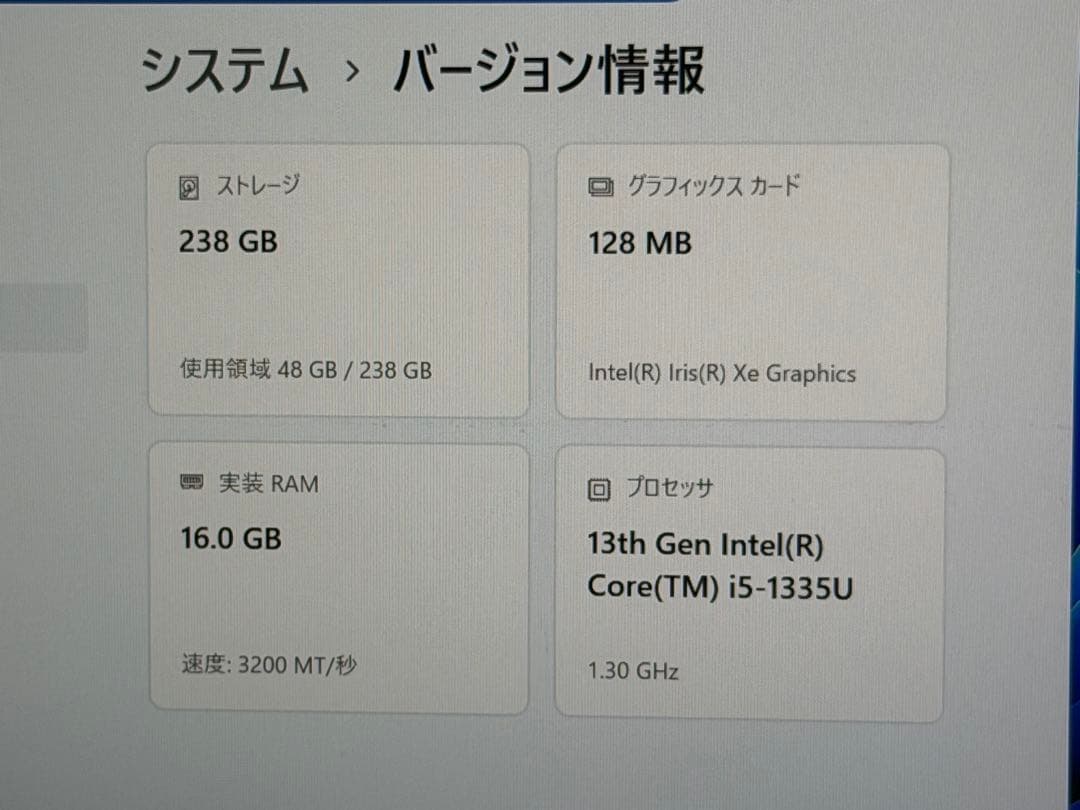Click the 使用領域 48 GB / 238 GB usage text
Image resolution: width=1080 pixels, height=810 pixels.
coord(305,370)
